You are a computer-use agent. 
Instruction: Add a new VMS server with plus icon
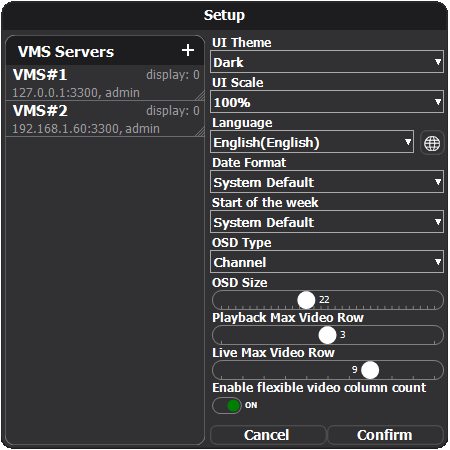(x=188, y=50)
